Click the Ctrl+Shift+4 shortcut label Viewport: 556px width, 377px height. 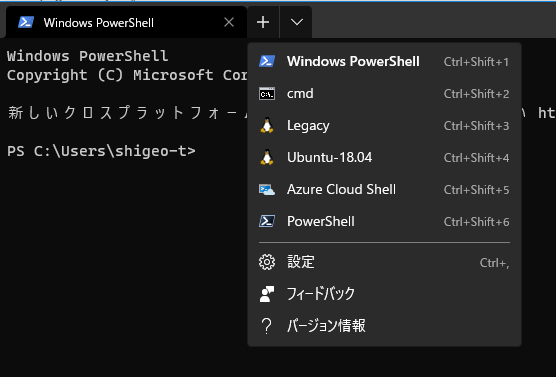pyautogui.click(x=476, y=158)
